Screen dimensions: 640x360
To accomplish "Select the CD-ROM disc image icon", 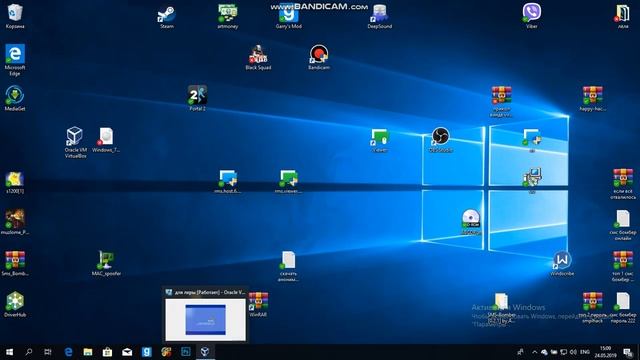I will pyautogui.click(x=471, y=220).
